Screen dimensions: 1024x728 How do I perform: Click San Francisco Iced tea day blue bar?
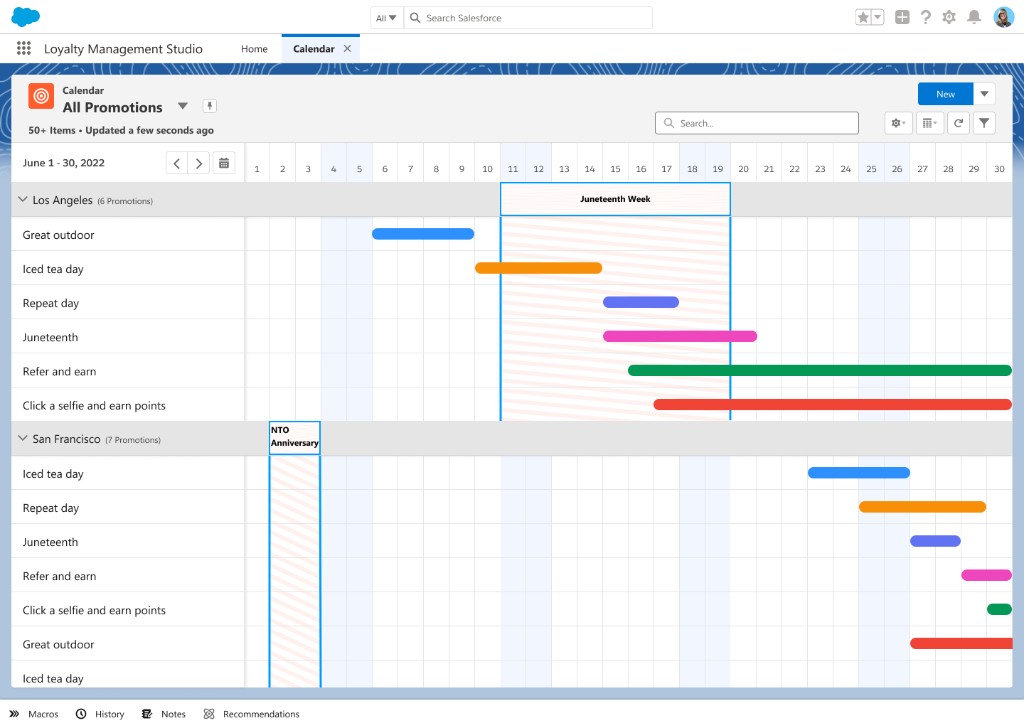859,473
